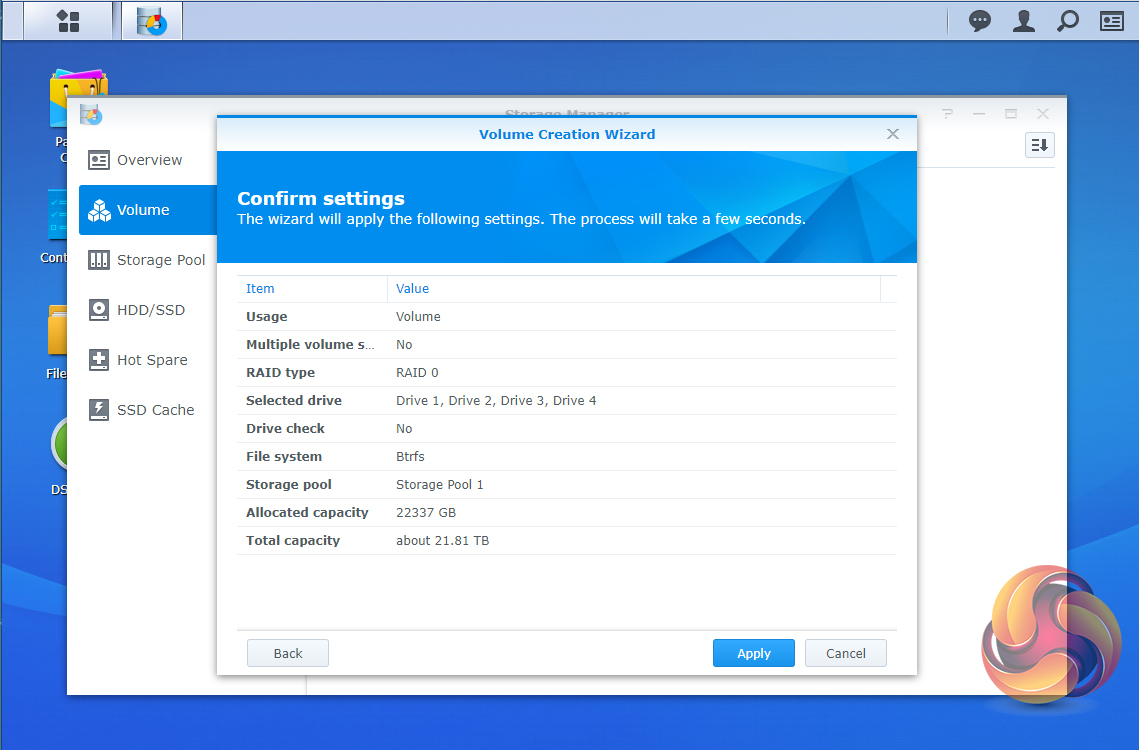Click the Hot Spare plus icon
1139x750 pixels.
pyautogui.click(x=99, y=360)
